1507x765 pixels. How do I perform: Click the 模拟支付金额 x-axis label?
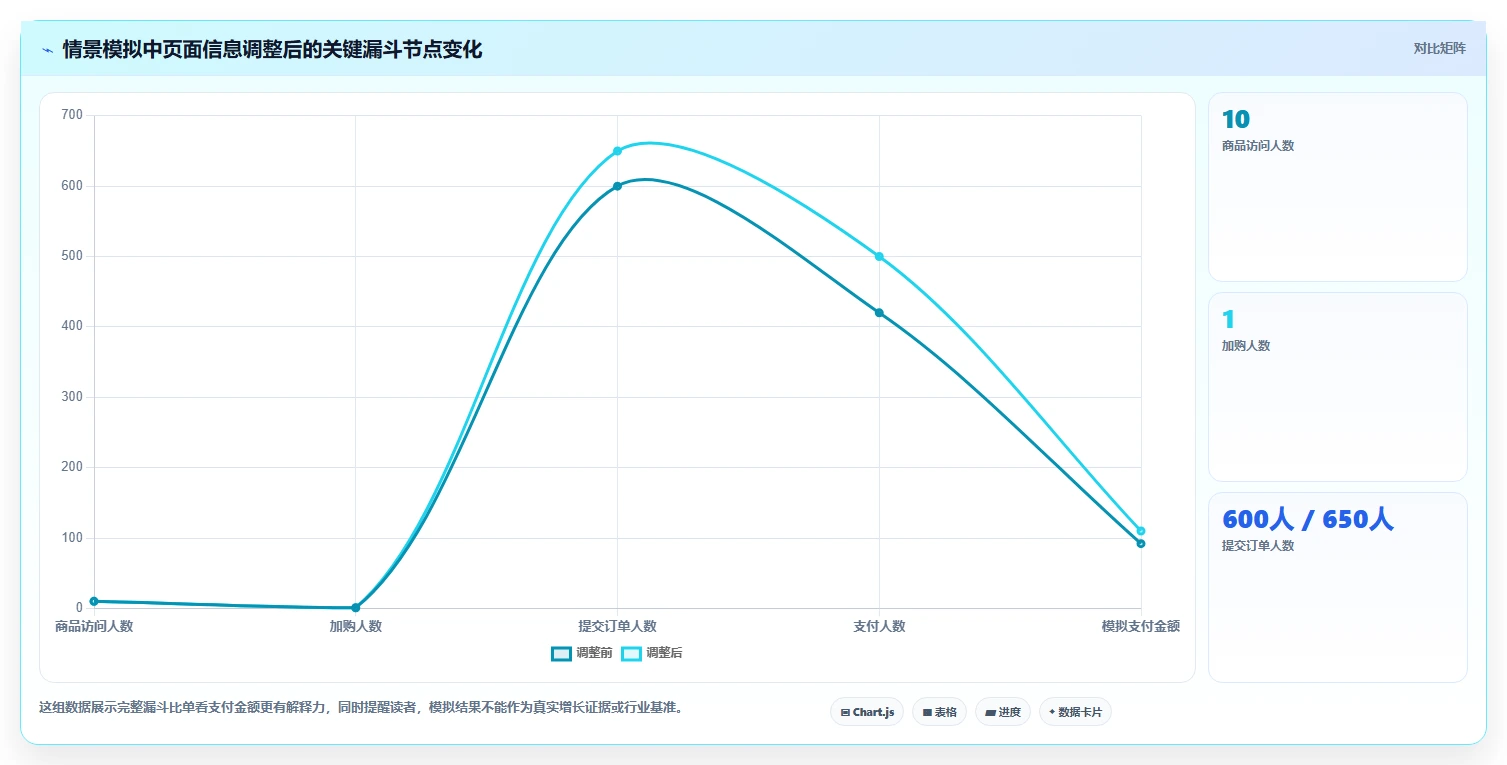[x=1141, y=626]
